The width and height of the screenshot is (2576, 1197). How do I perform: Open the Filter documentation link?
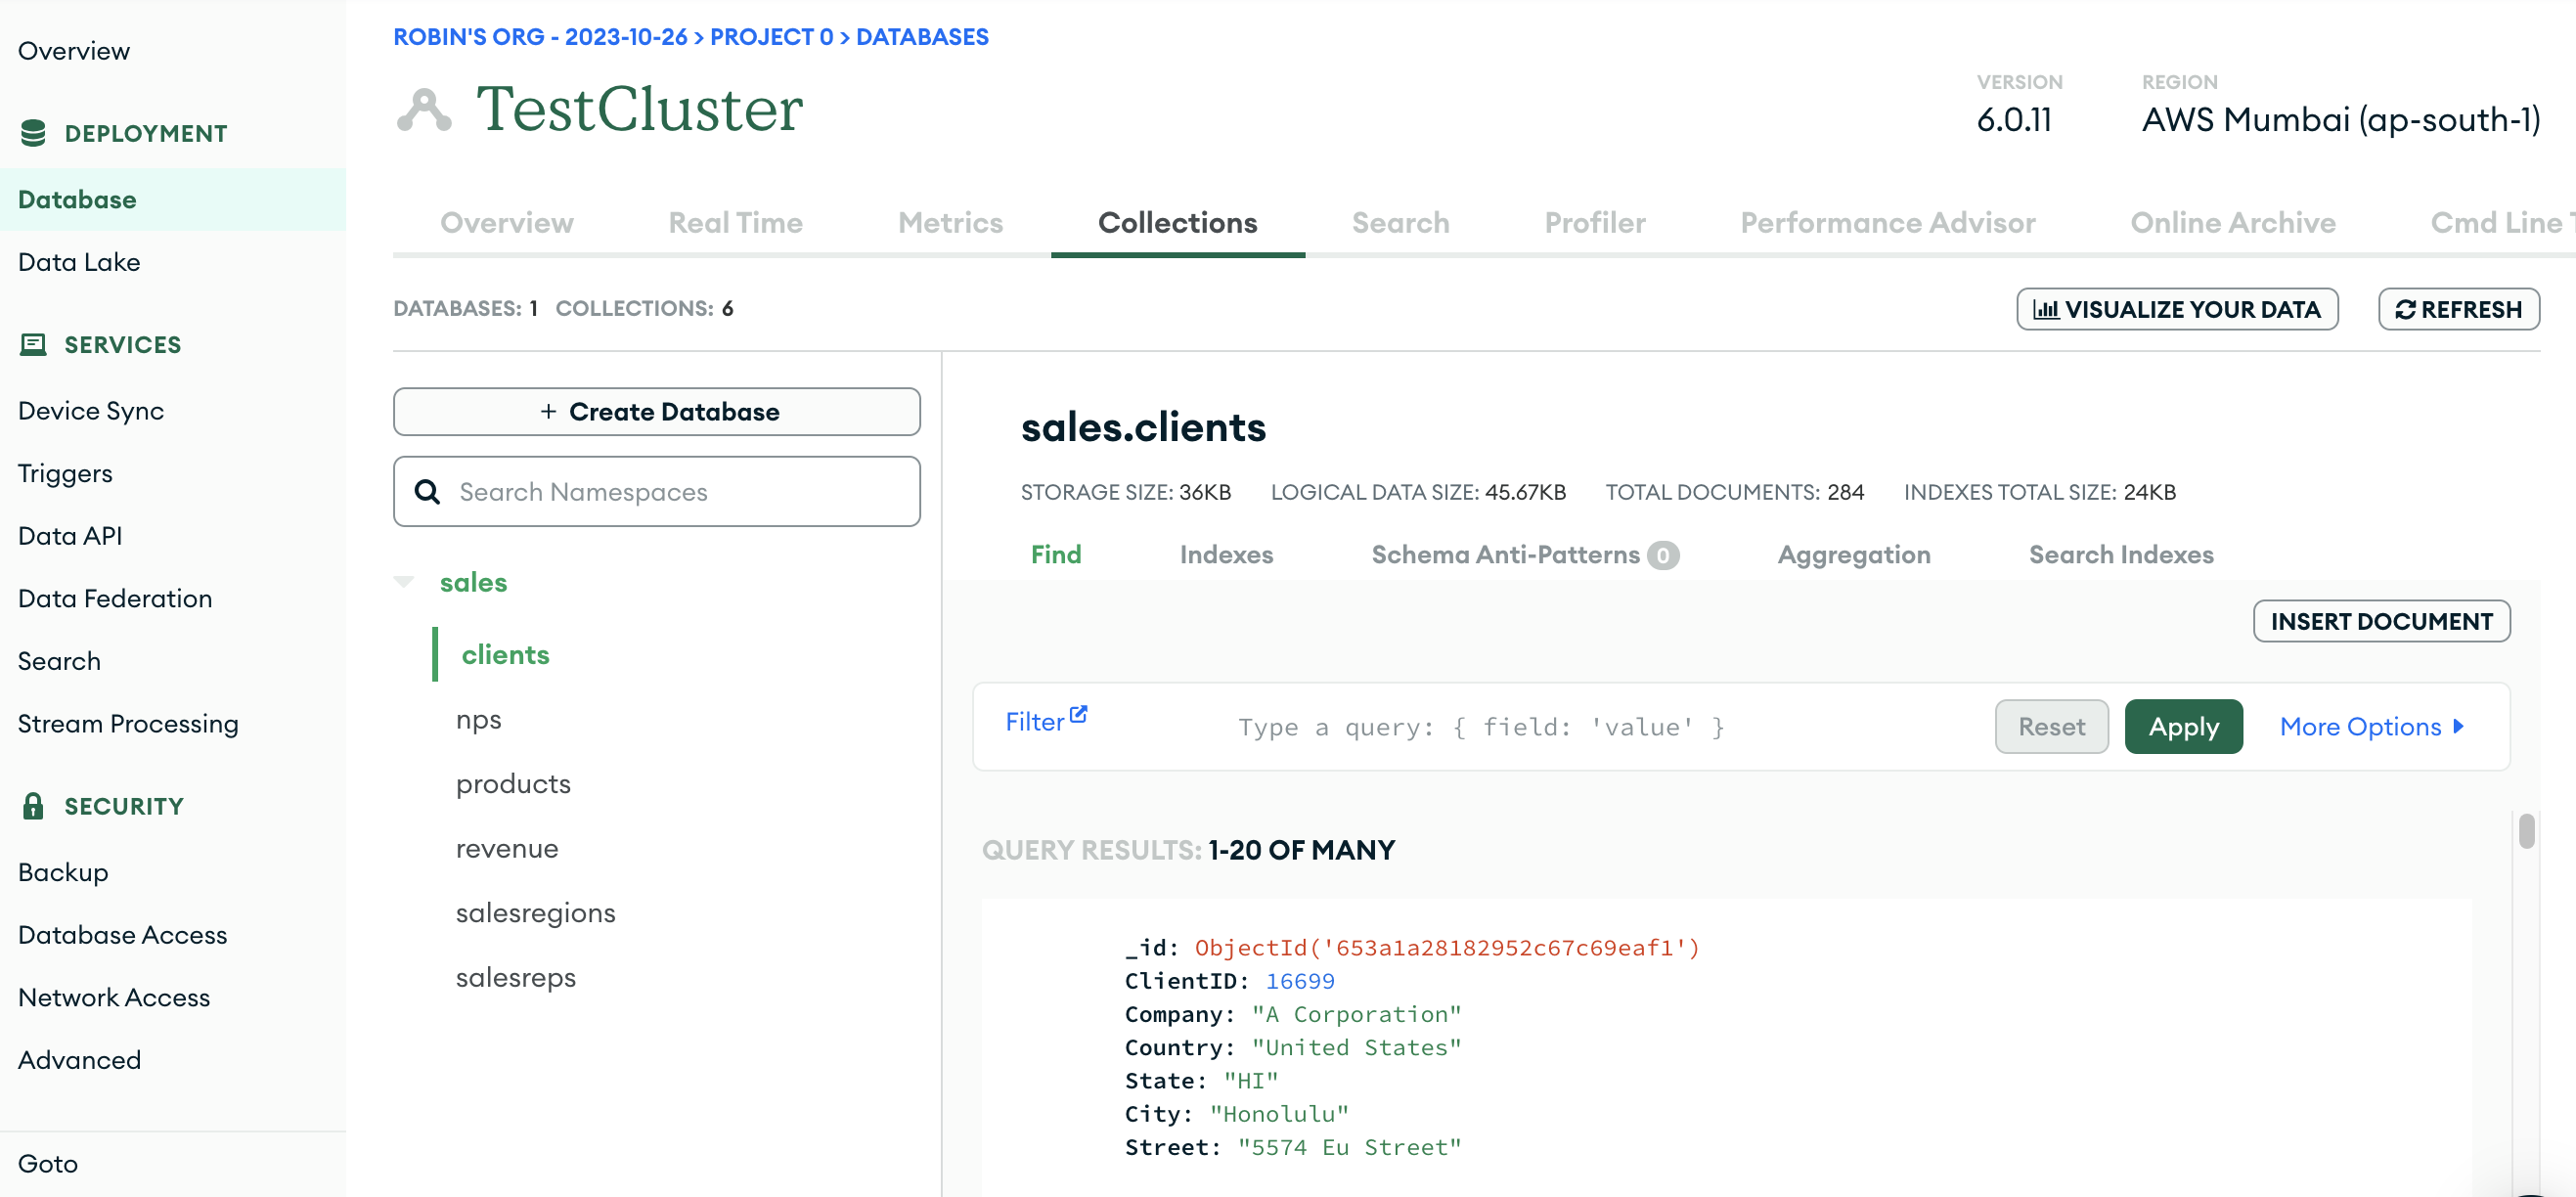[x=1045, y=720]
